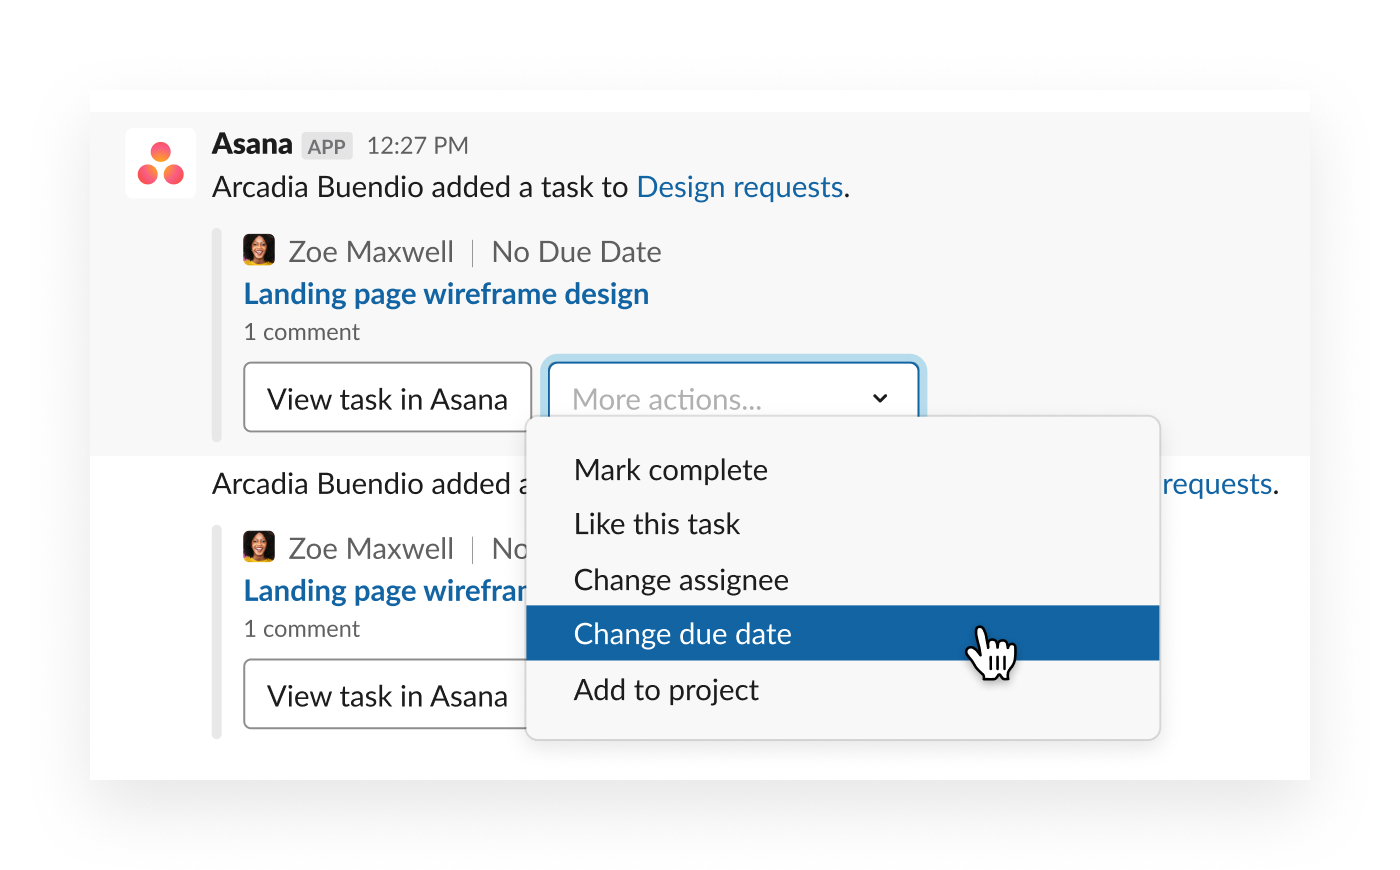Image resolution: width=1400 pixels, height=870 pixels.
Task: Click 'No Due Date' in first message
Action: point(577,252)
